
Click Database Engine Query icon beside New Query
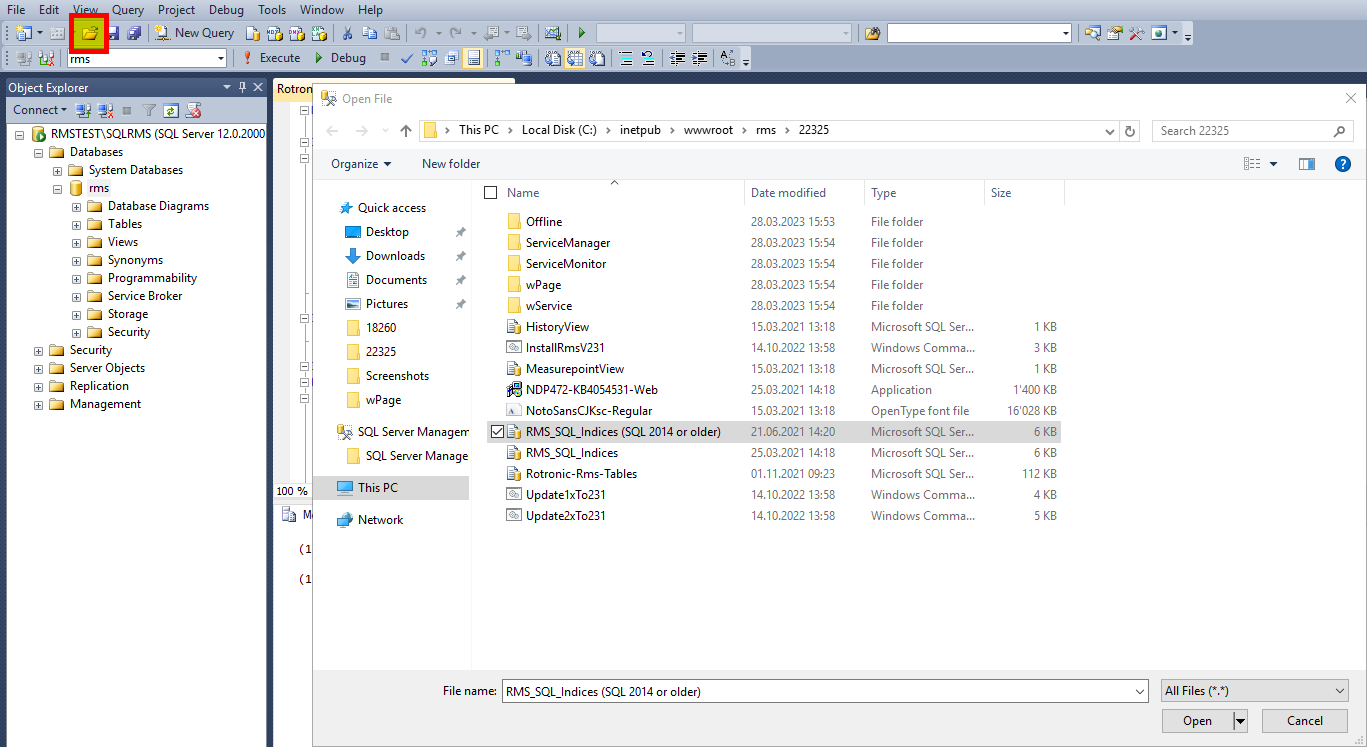pos(253,33)
